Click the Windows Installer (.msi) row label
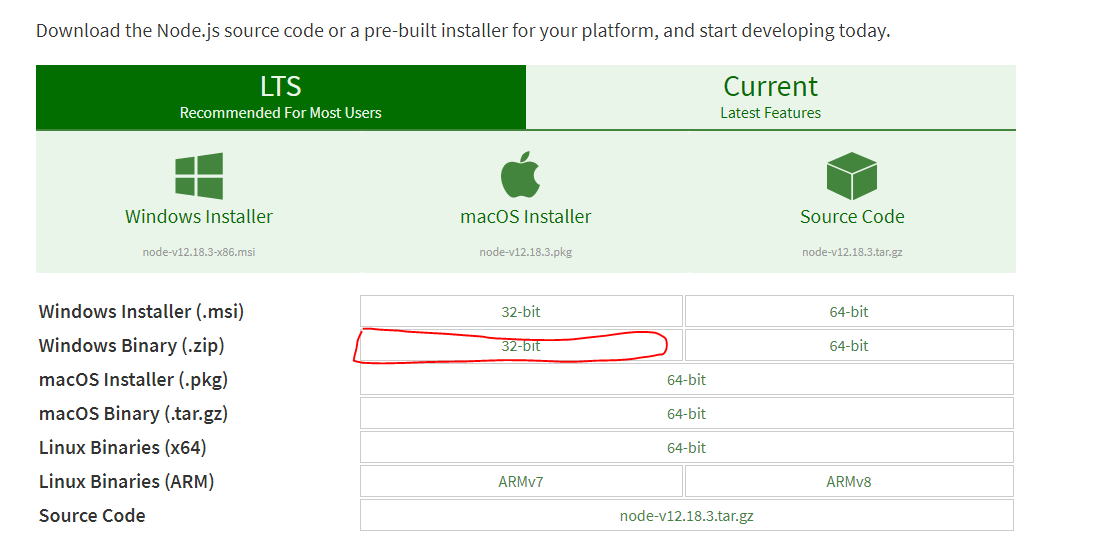1101x560 pixels. tap(141, 312)
